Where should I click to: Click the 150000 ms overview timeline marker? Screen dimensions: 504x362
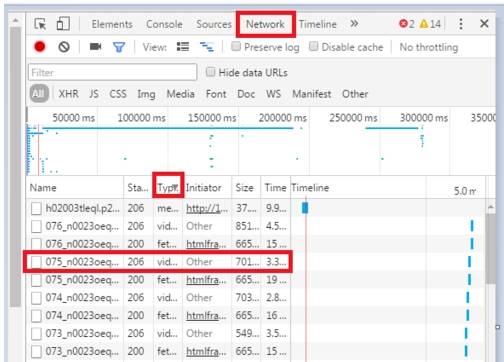[212, 118]
